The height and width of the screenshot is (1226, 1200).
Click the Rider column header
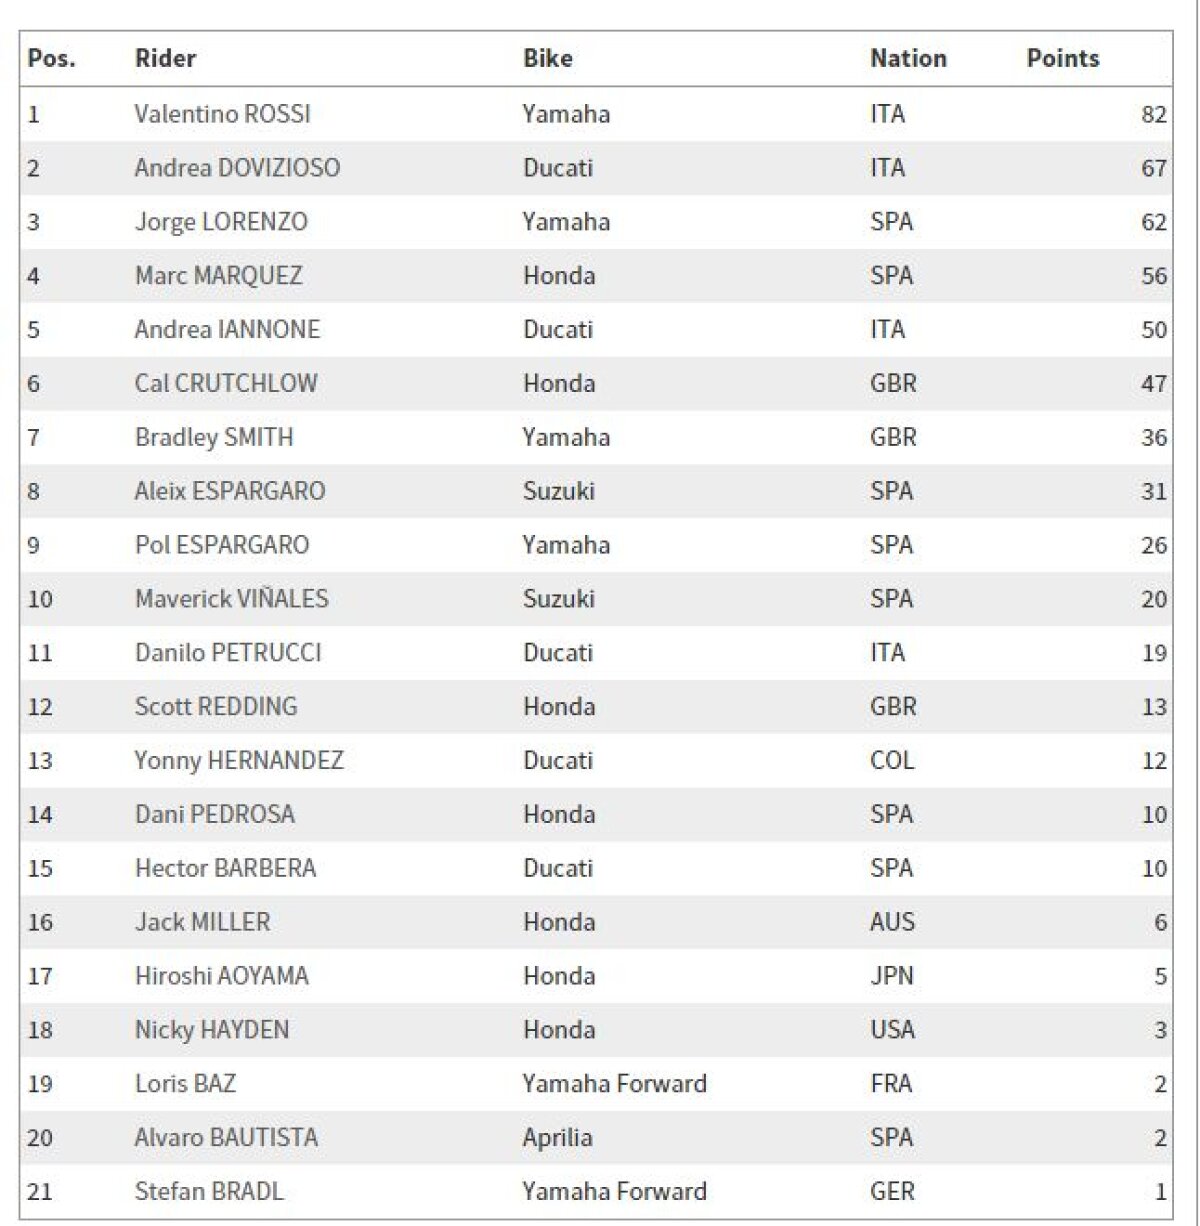point(165,58)
